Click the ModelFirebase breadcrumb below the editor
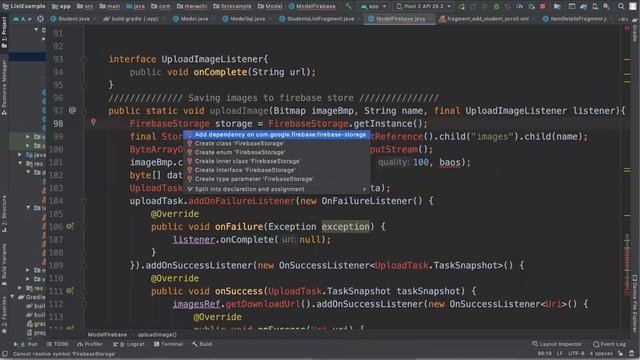 click(x=107, y=335)
